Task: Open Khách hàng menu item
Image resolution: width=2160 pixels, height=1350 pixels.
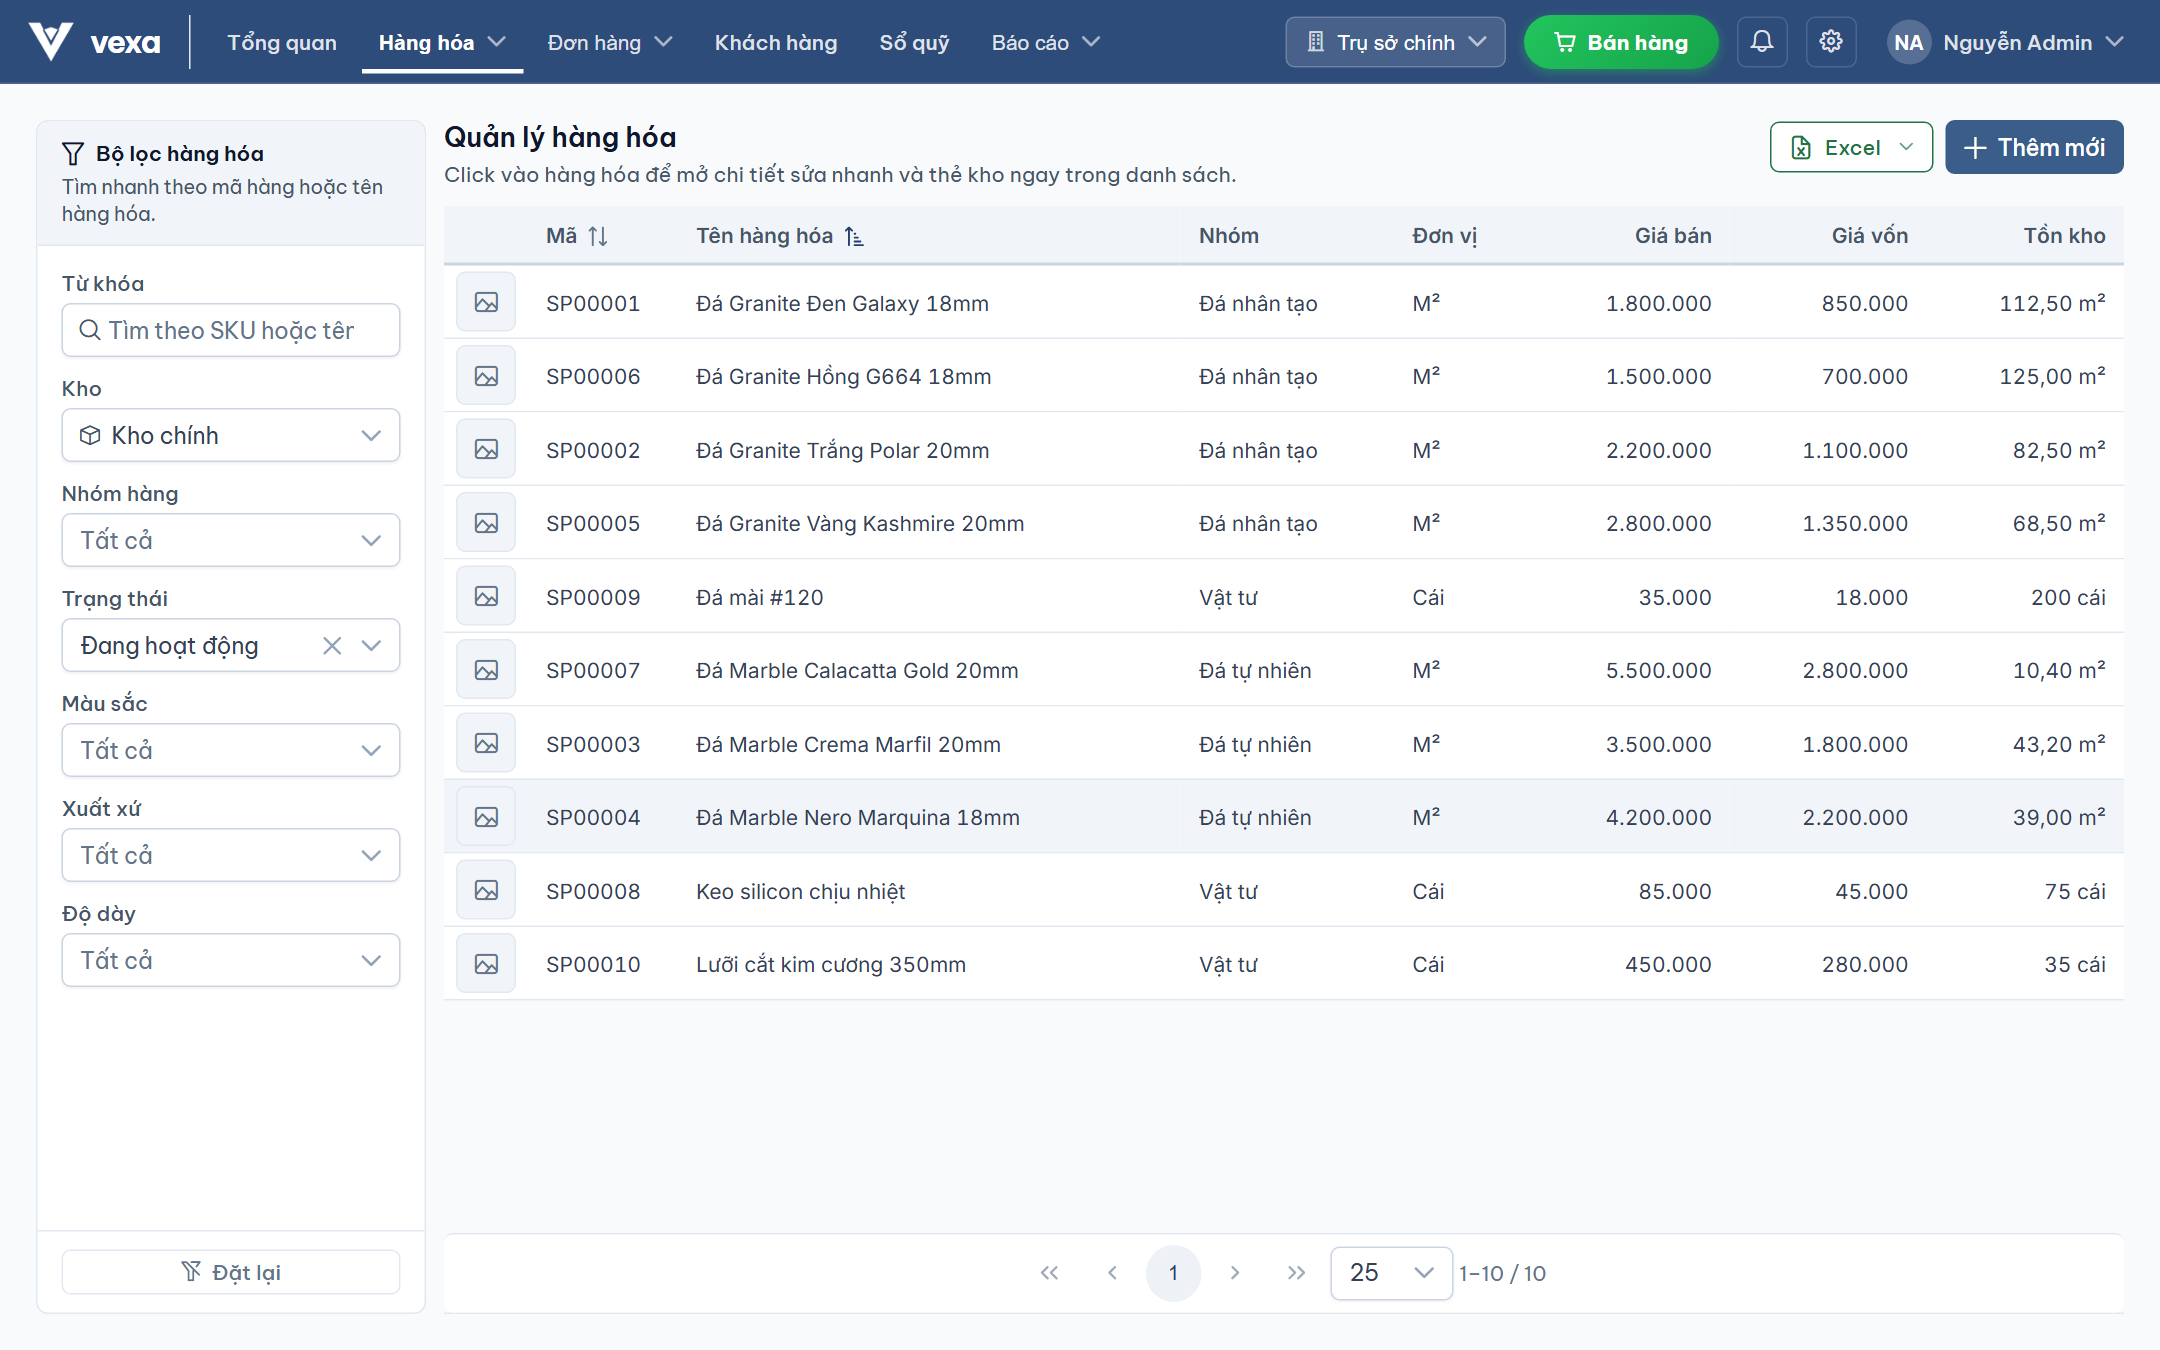Action: [x=776, y=42]
